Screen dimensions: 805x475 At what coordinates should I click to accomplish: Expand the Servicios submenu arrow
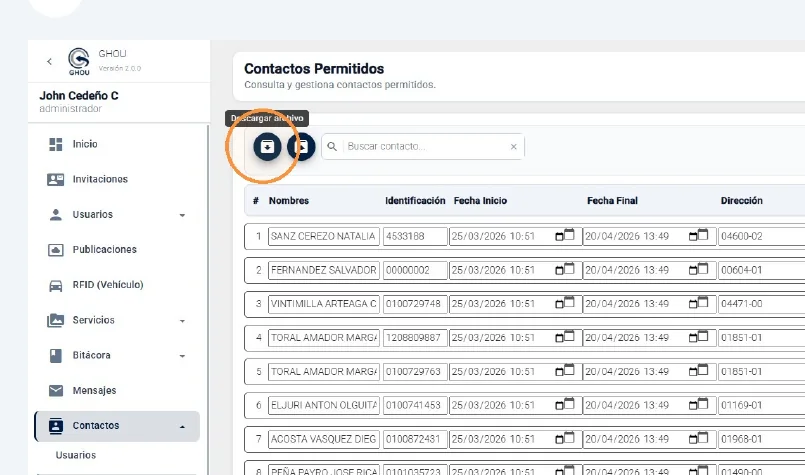click(x=182, y=321)
